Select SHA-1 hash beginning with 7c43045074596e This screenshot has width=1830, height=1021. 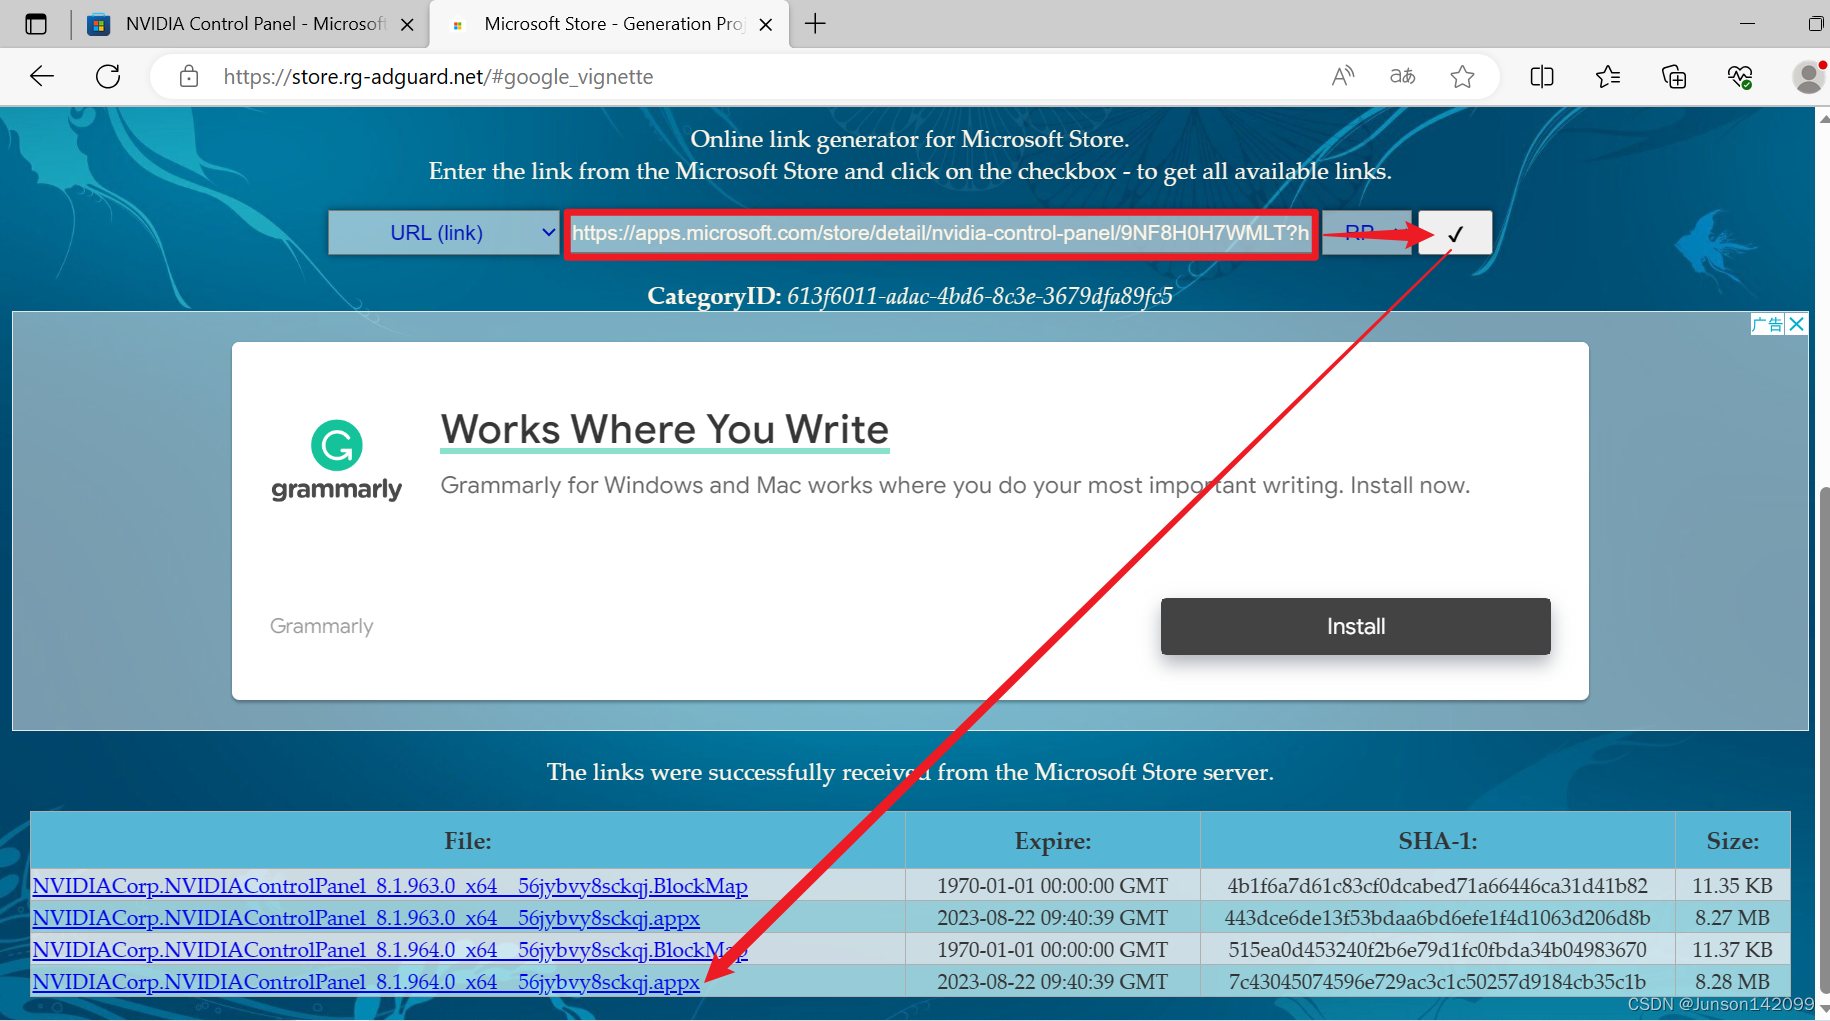click(1438, 982)
